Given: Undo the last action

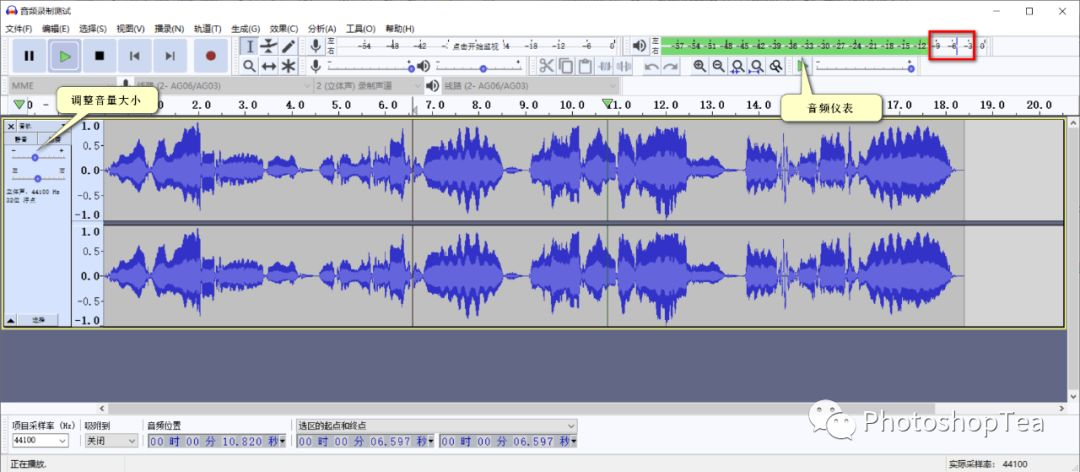Looking at the screenshot, I should 652,66.
